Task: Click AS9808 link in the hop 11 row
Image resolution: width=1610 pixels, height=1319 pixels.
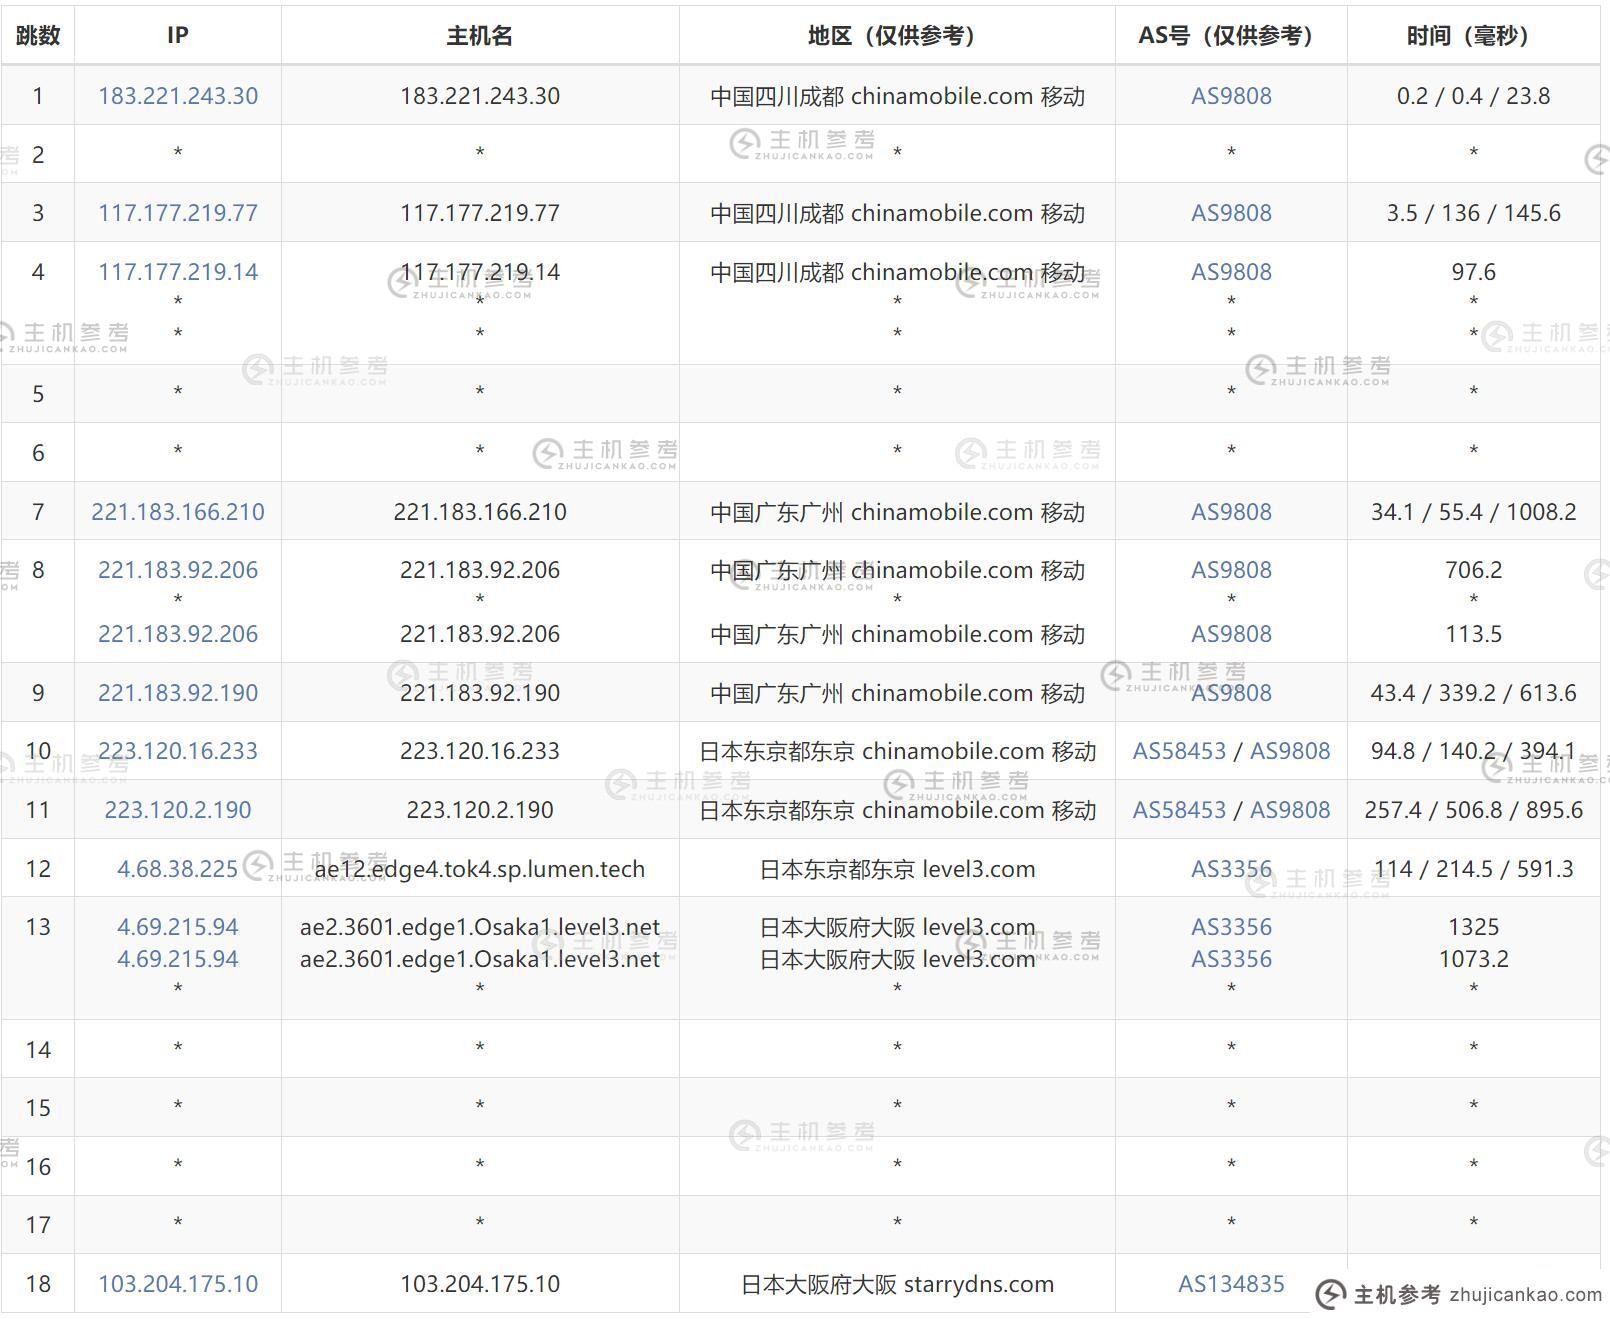Action: click(x=1290, y=810)
